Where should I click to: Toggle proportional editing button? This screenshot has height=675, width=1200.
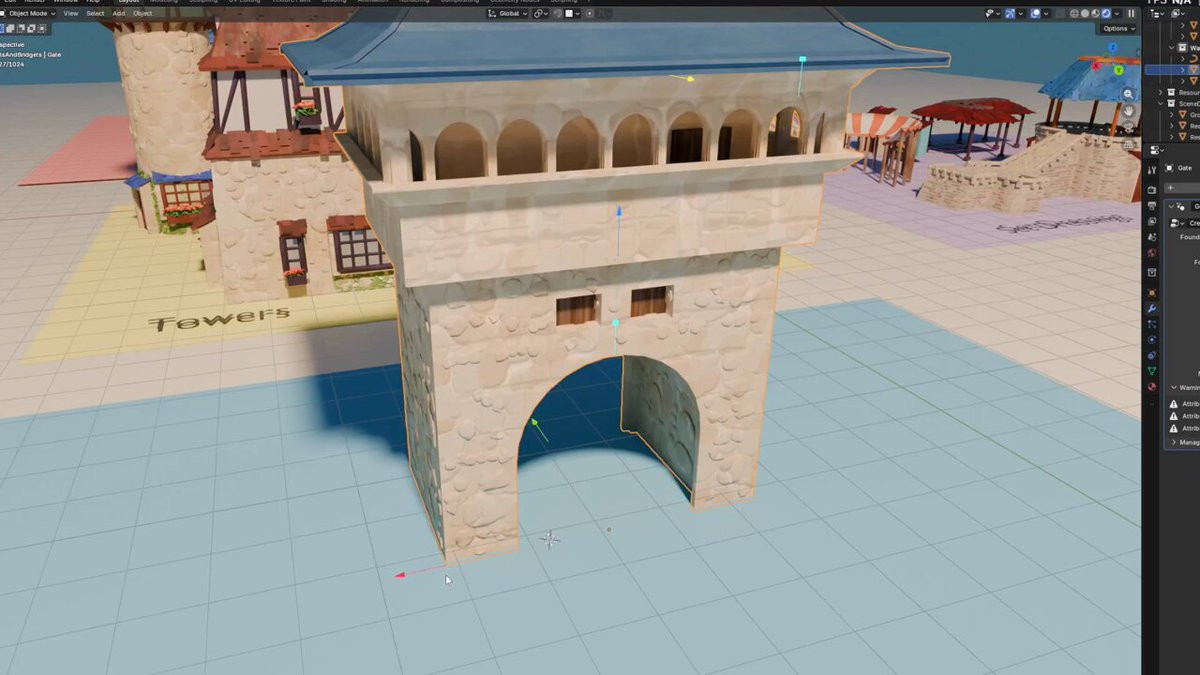tap(590, 14)
